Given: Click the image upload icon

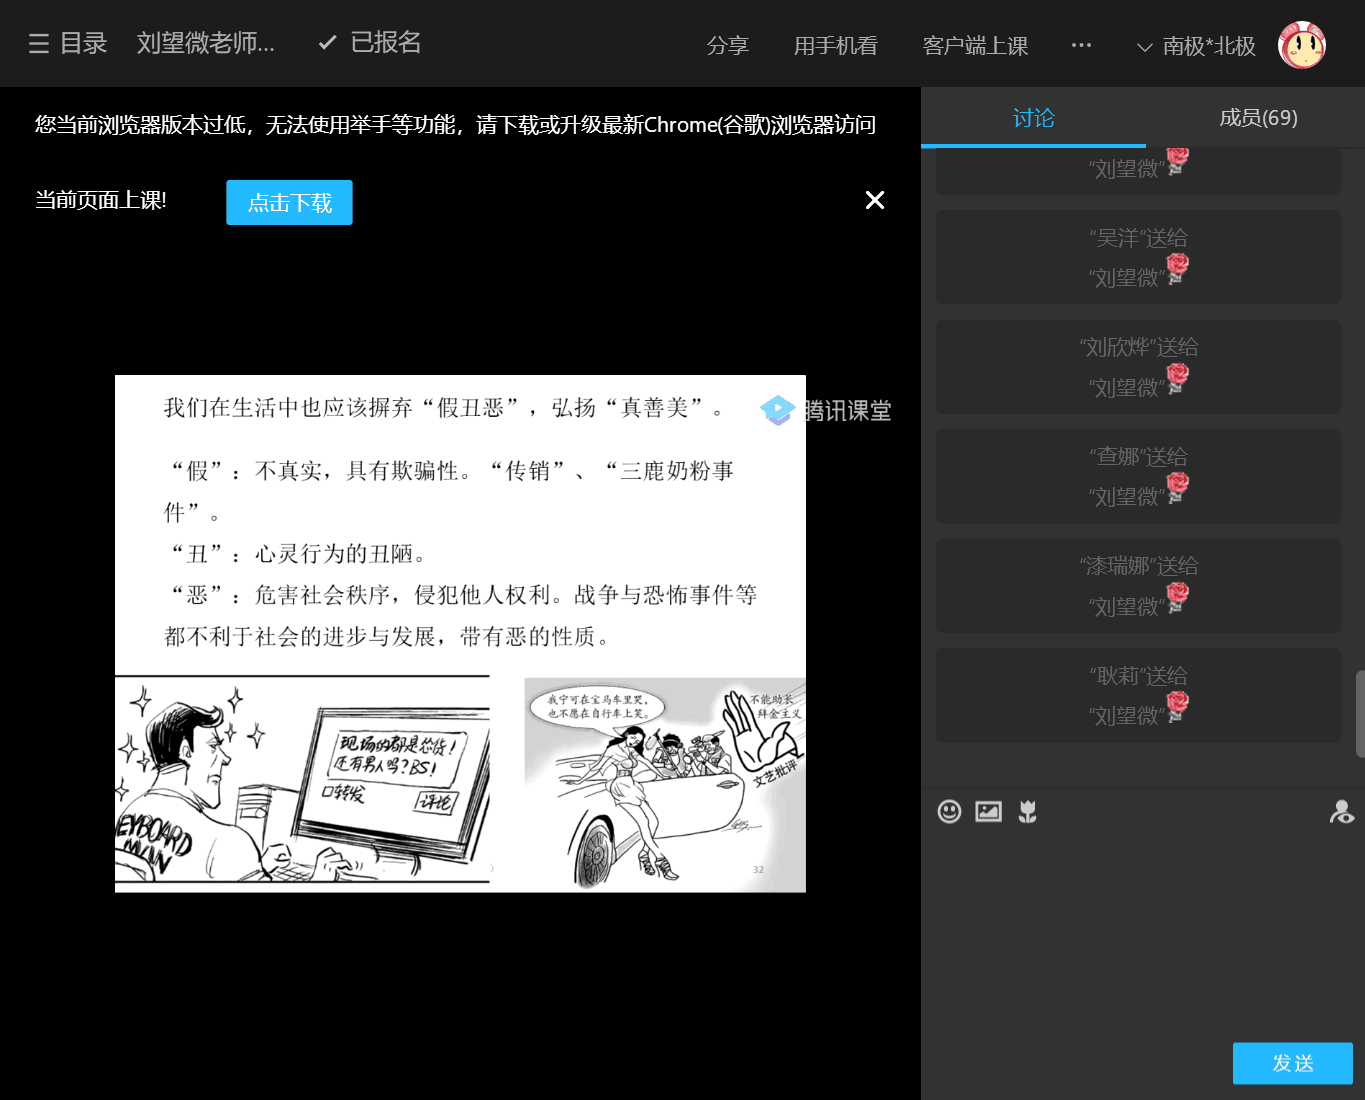Looking at the screenshot, I should pos(988,812).
